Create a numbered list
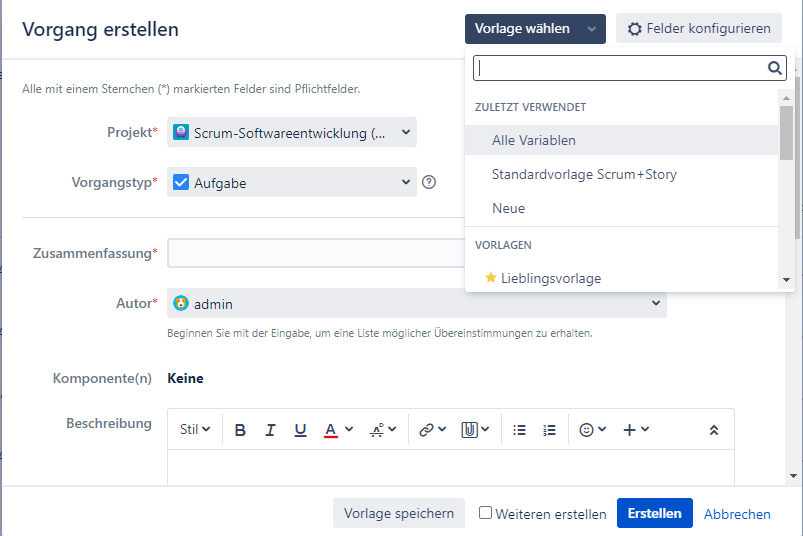Image resolution: width=803 pixels, height=536 pixels. pos(549,430)
